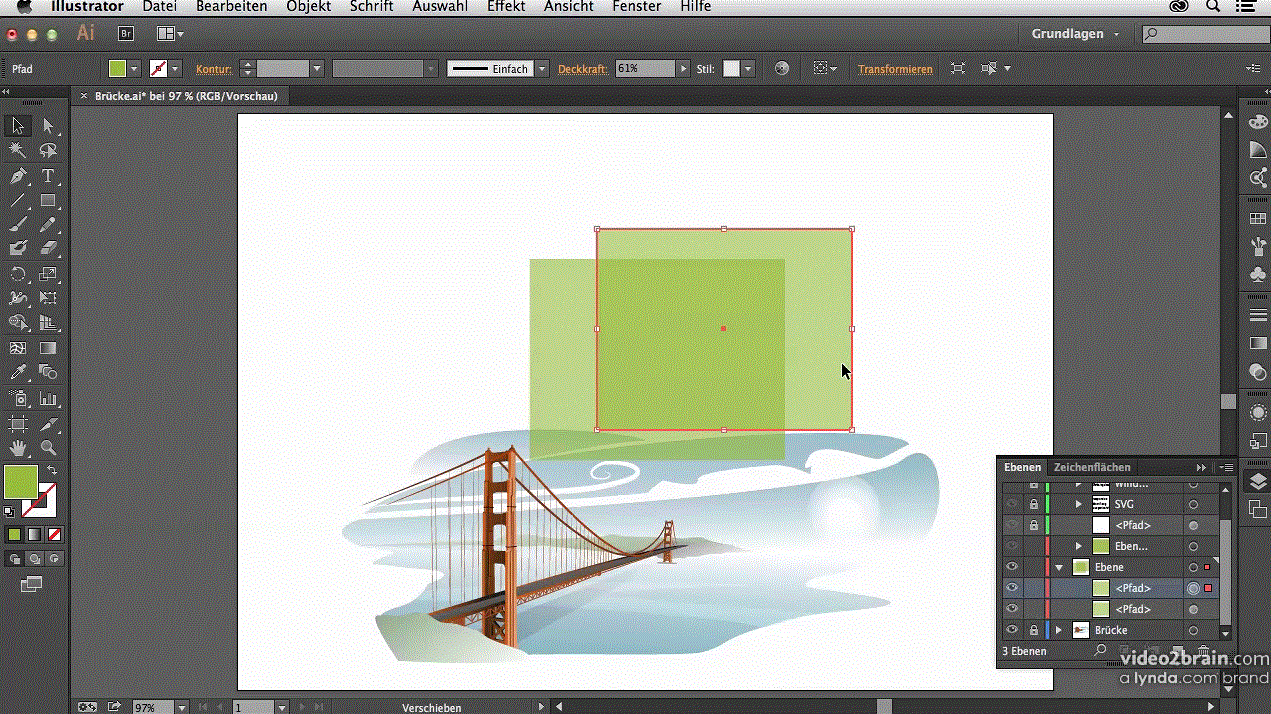Activate the Scale tool

tap(48, 274)
